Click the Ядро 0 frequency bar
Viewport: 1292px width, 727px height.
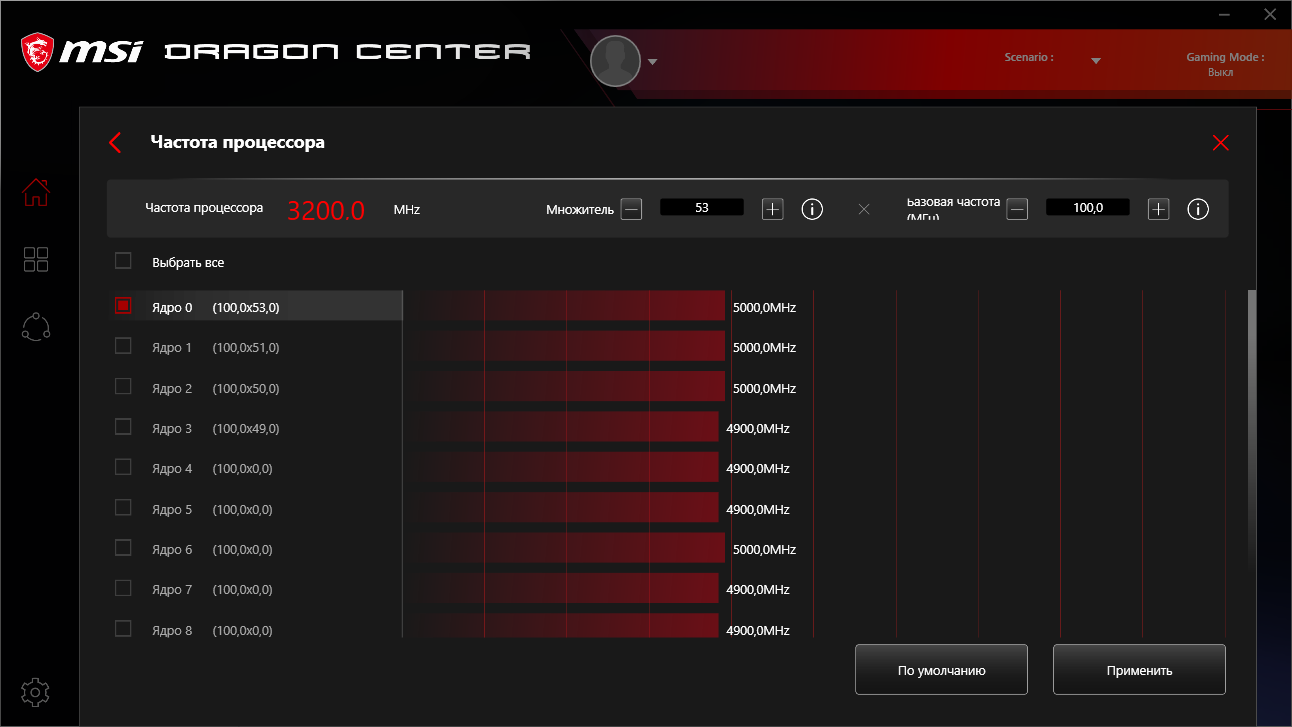tap(565, 306)
